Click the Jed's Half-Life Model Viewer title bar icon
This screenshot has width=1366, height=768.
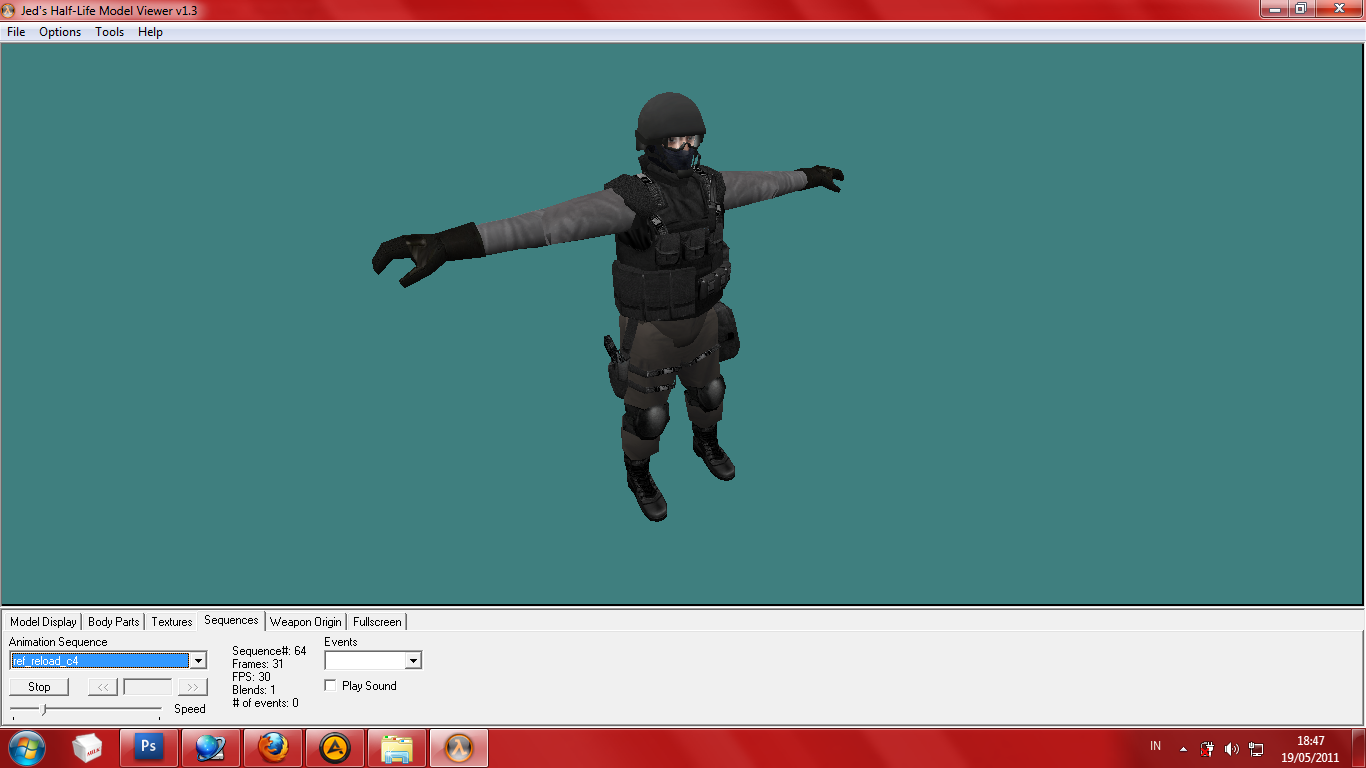pos(9,9)
